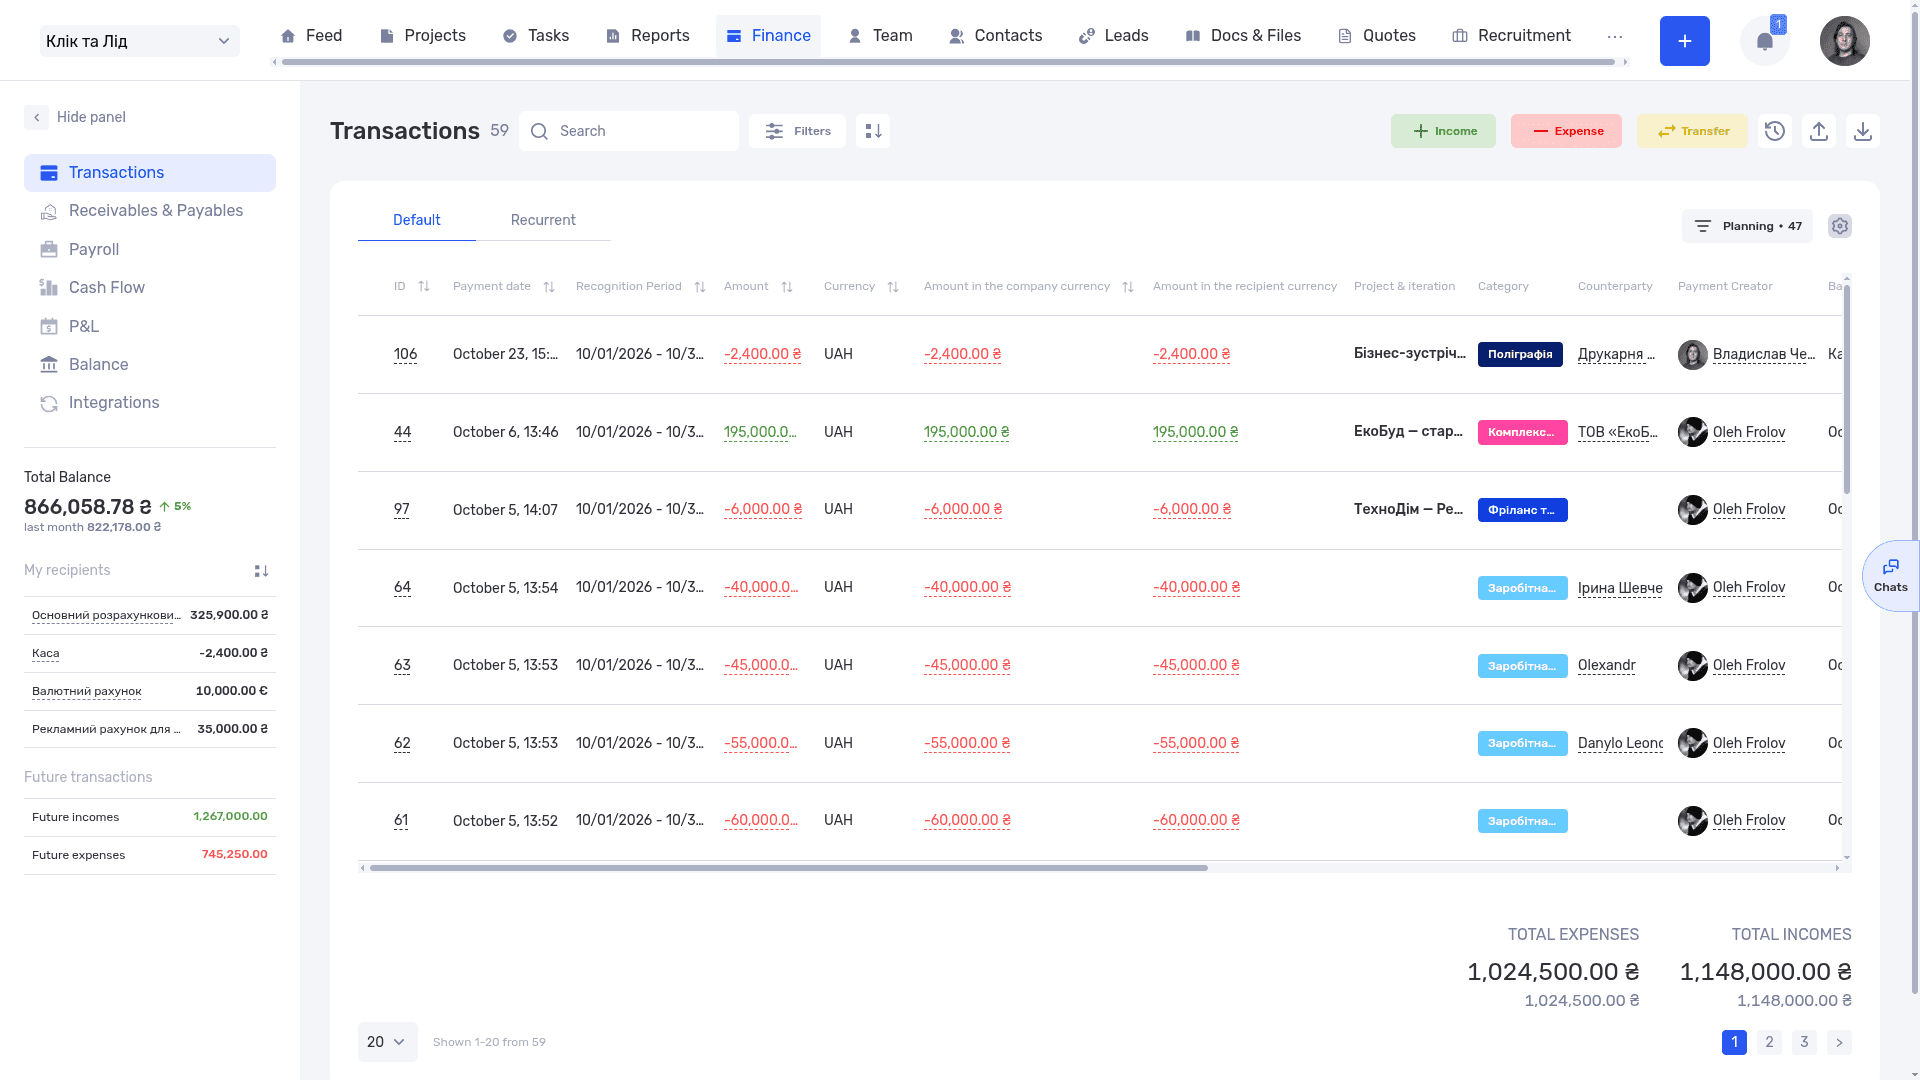Click the Search transactions field

tap(629, 131)
